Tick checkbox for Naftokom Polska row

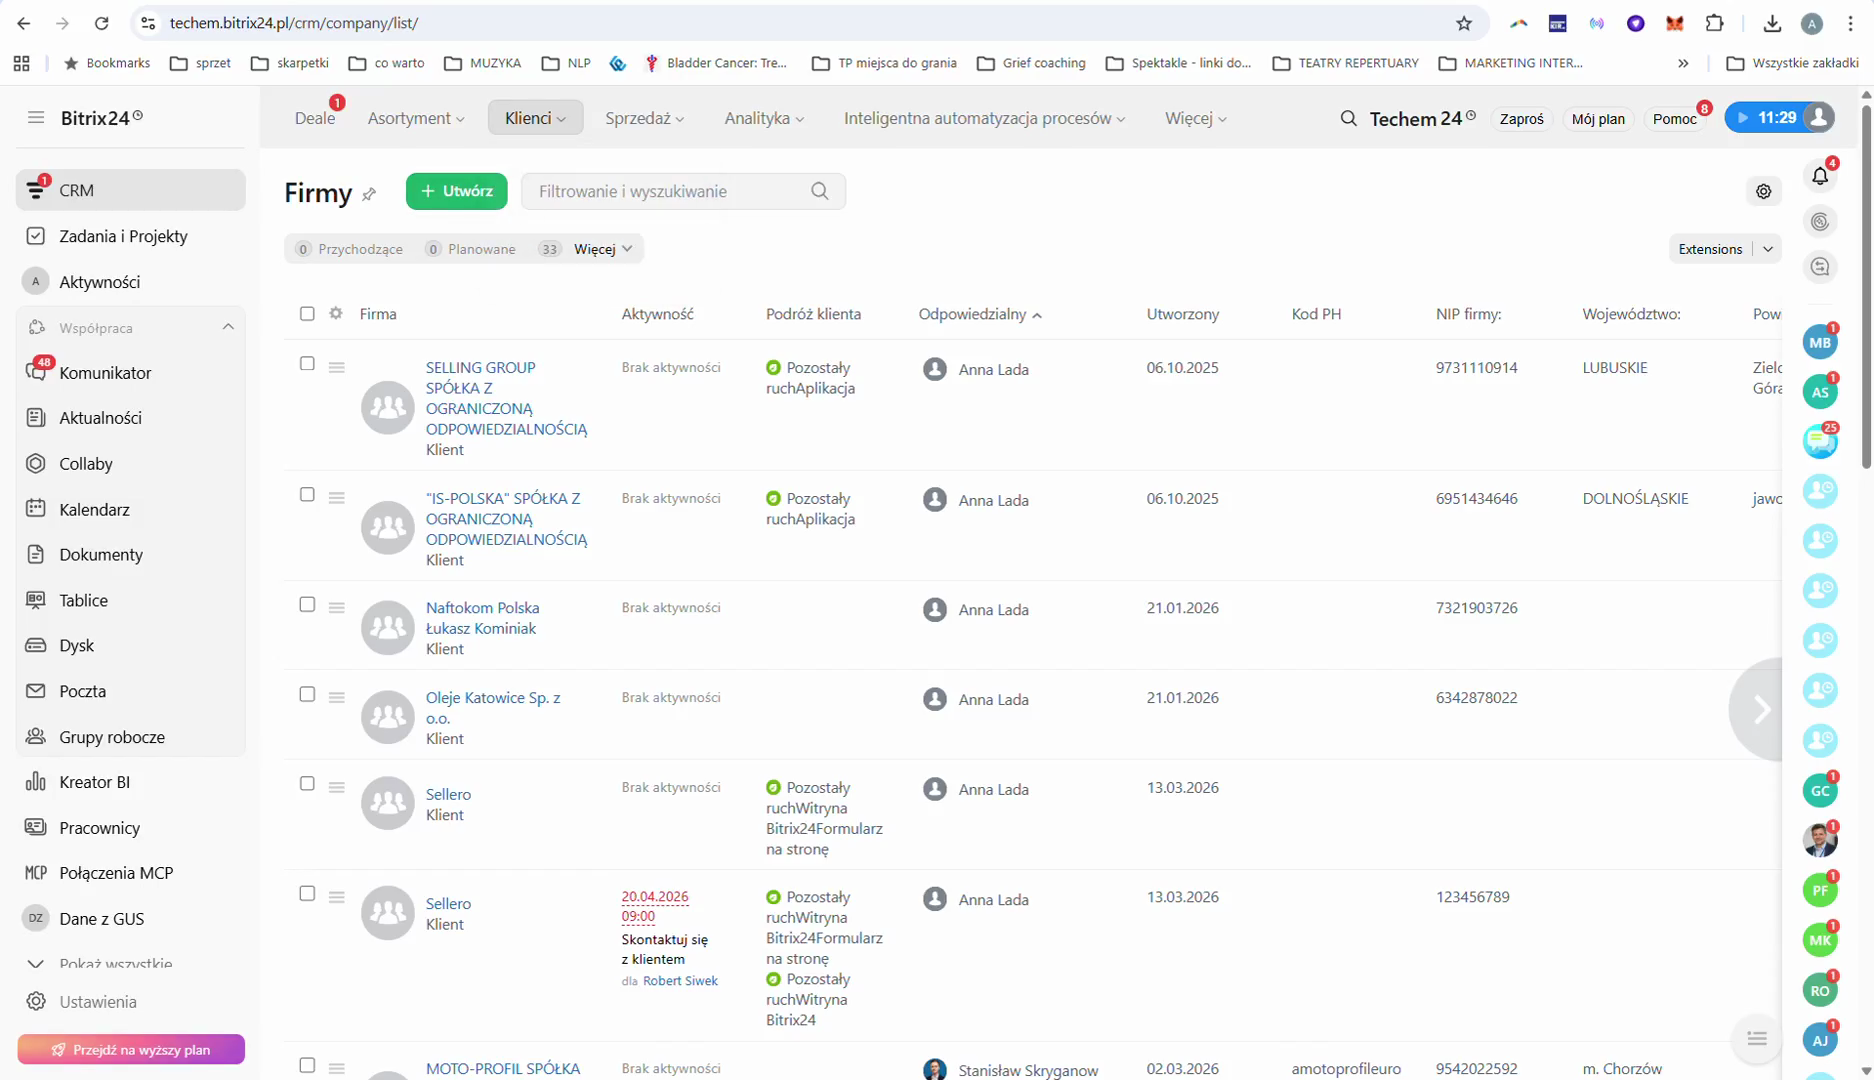[x=307, y=604]
